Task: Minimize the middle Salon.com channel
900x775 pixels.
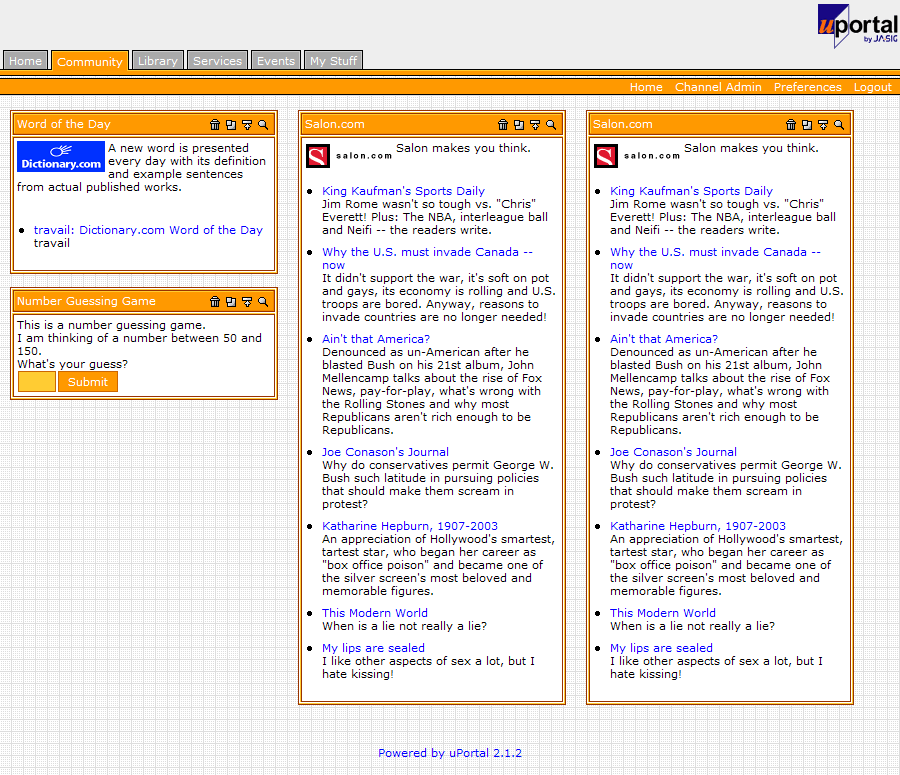Action: pyautogui.click(x=535, y=125)
